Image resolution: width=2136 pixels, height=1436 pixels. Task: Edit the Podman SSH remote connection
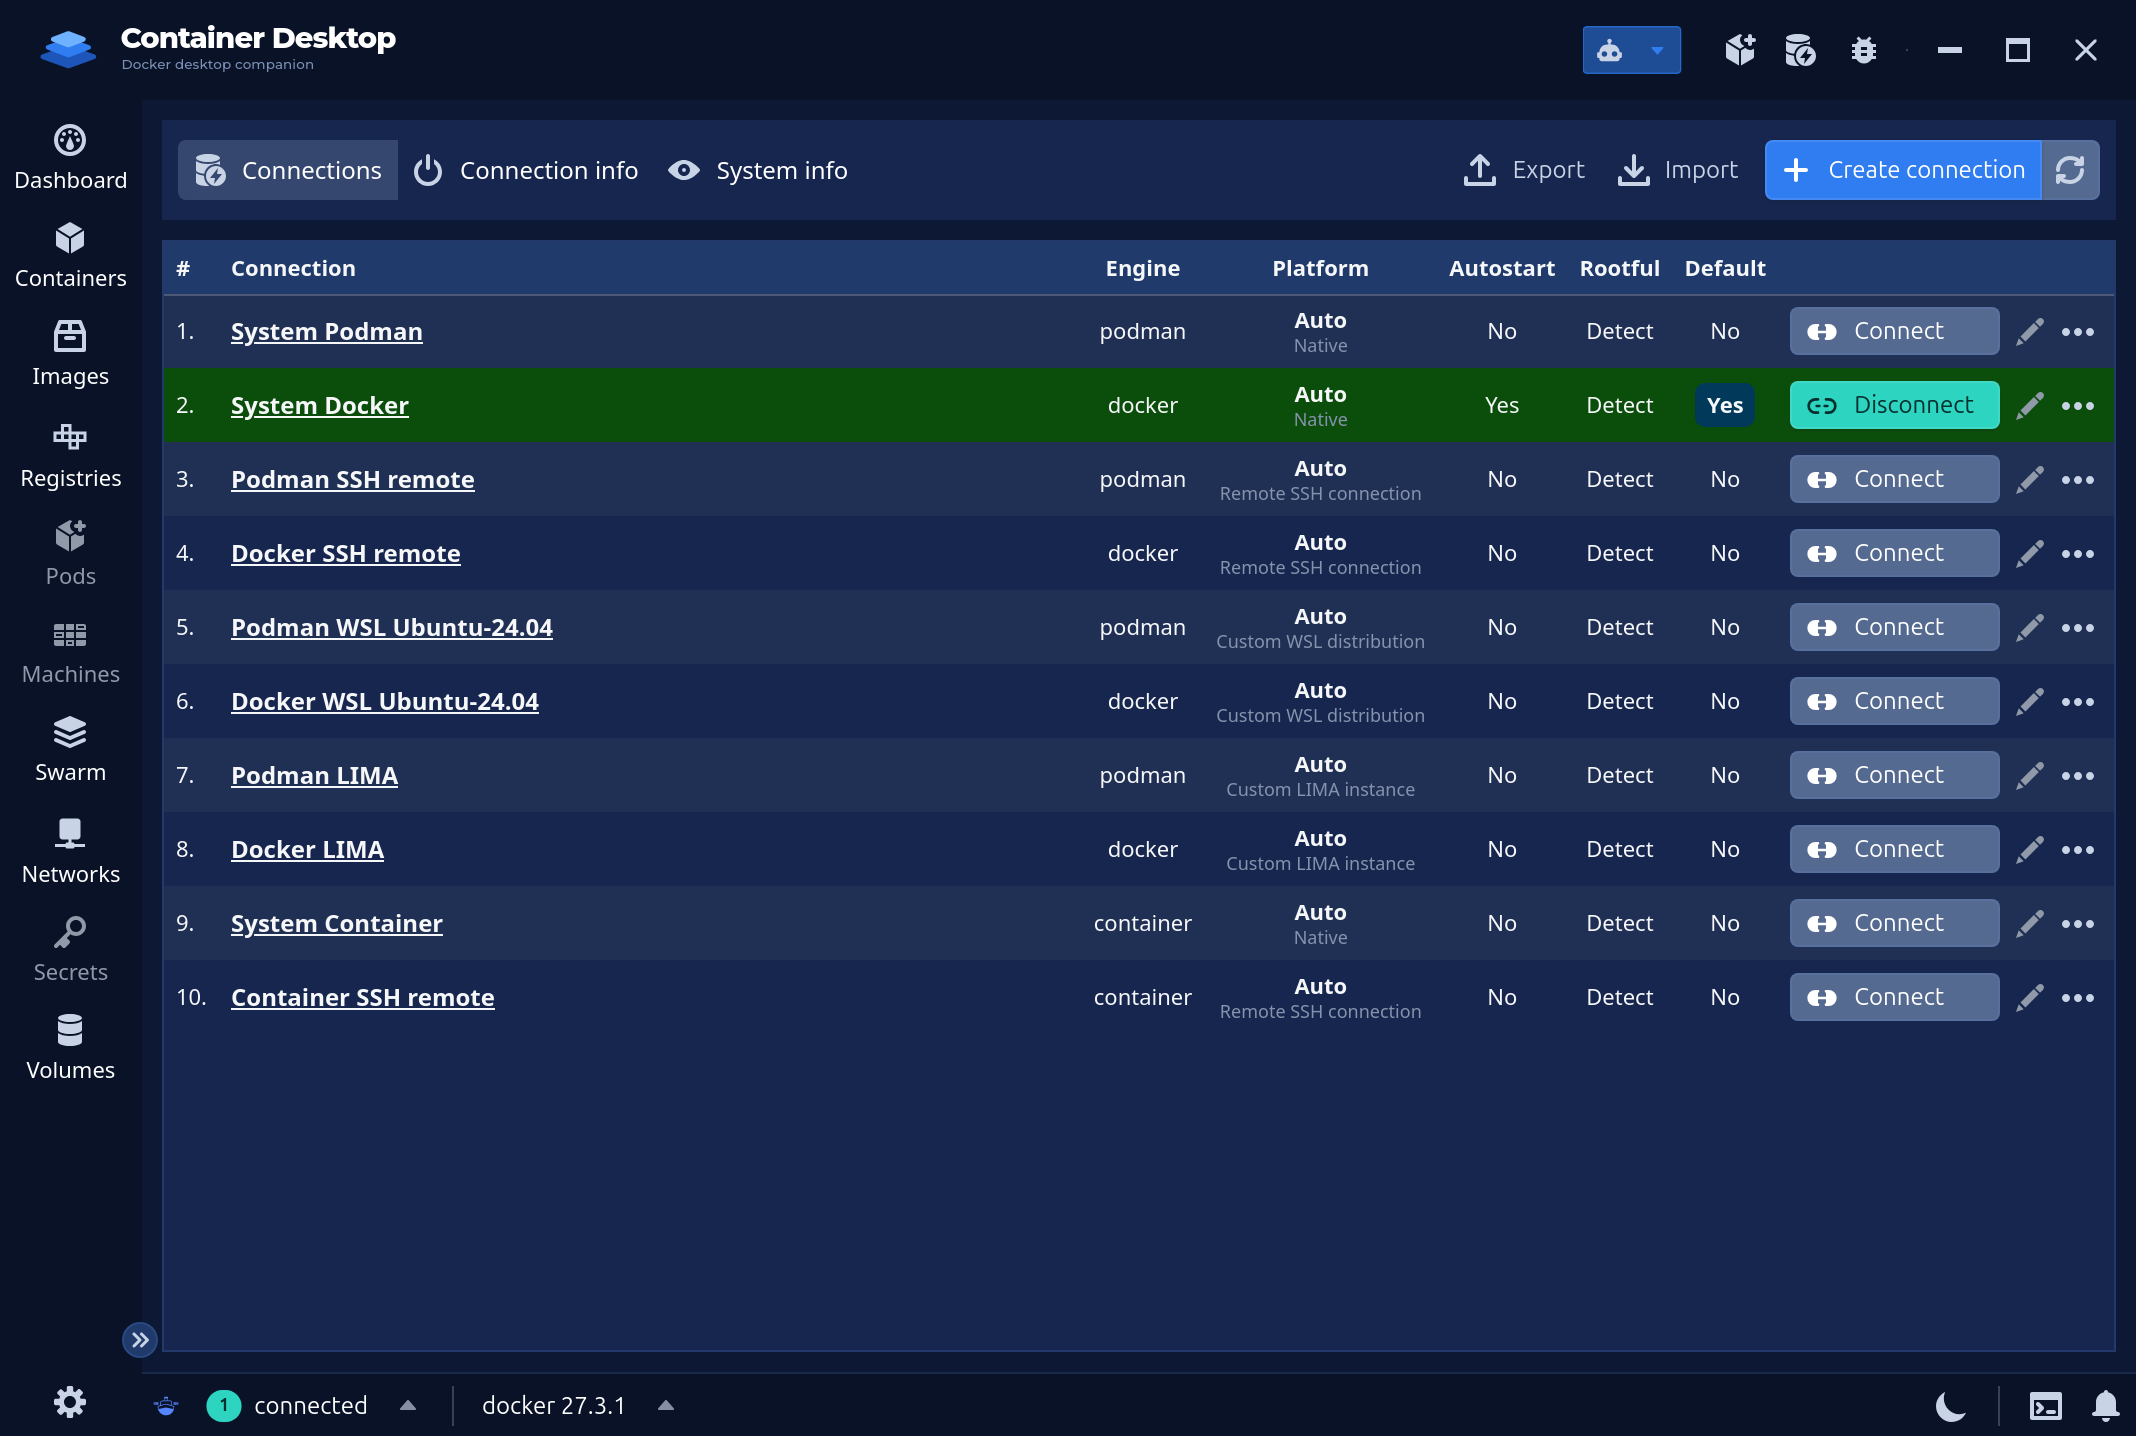click(2030, 479)
